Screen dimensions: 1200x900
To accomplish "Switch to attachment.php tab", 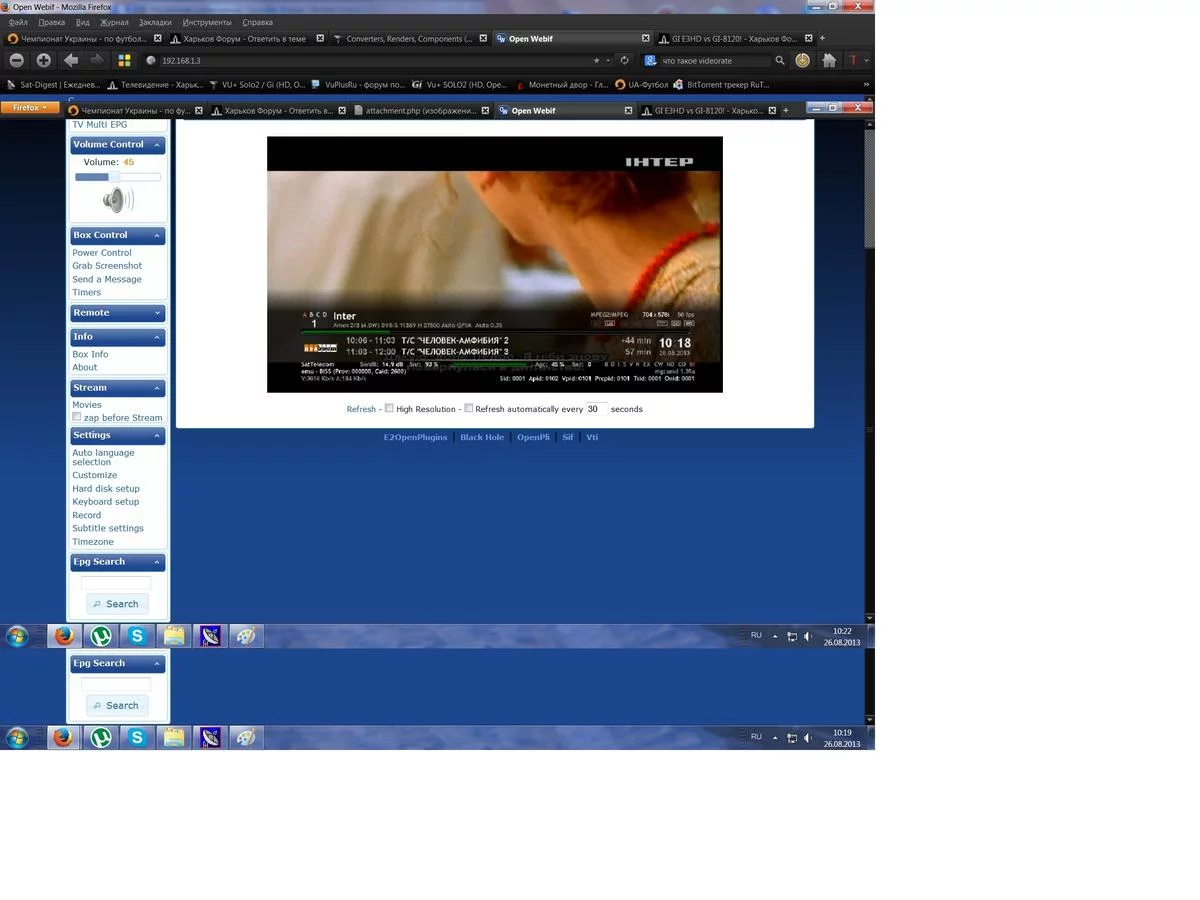I will pos(421,111).
